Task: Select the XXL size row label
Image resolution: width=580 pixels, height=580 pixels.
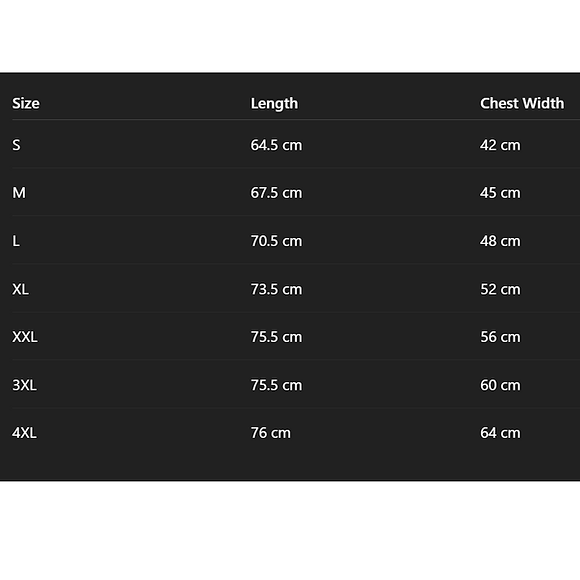Action: click(25, 337)
